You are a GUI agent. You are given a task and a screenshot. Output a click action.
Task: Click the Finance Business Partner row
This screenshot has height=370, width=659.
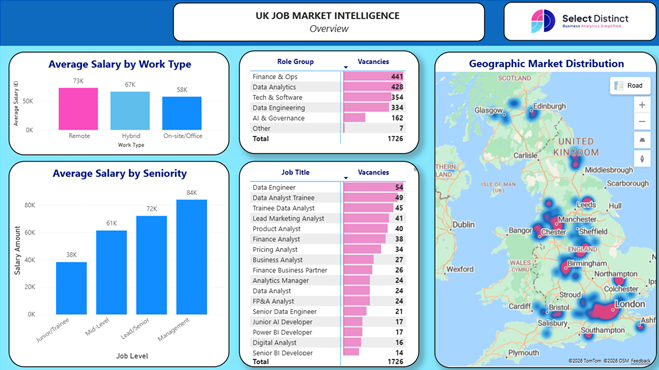[328, 270]
